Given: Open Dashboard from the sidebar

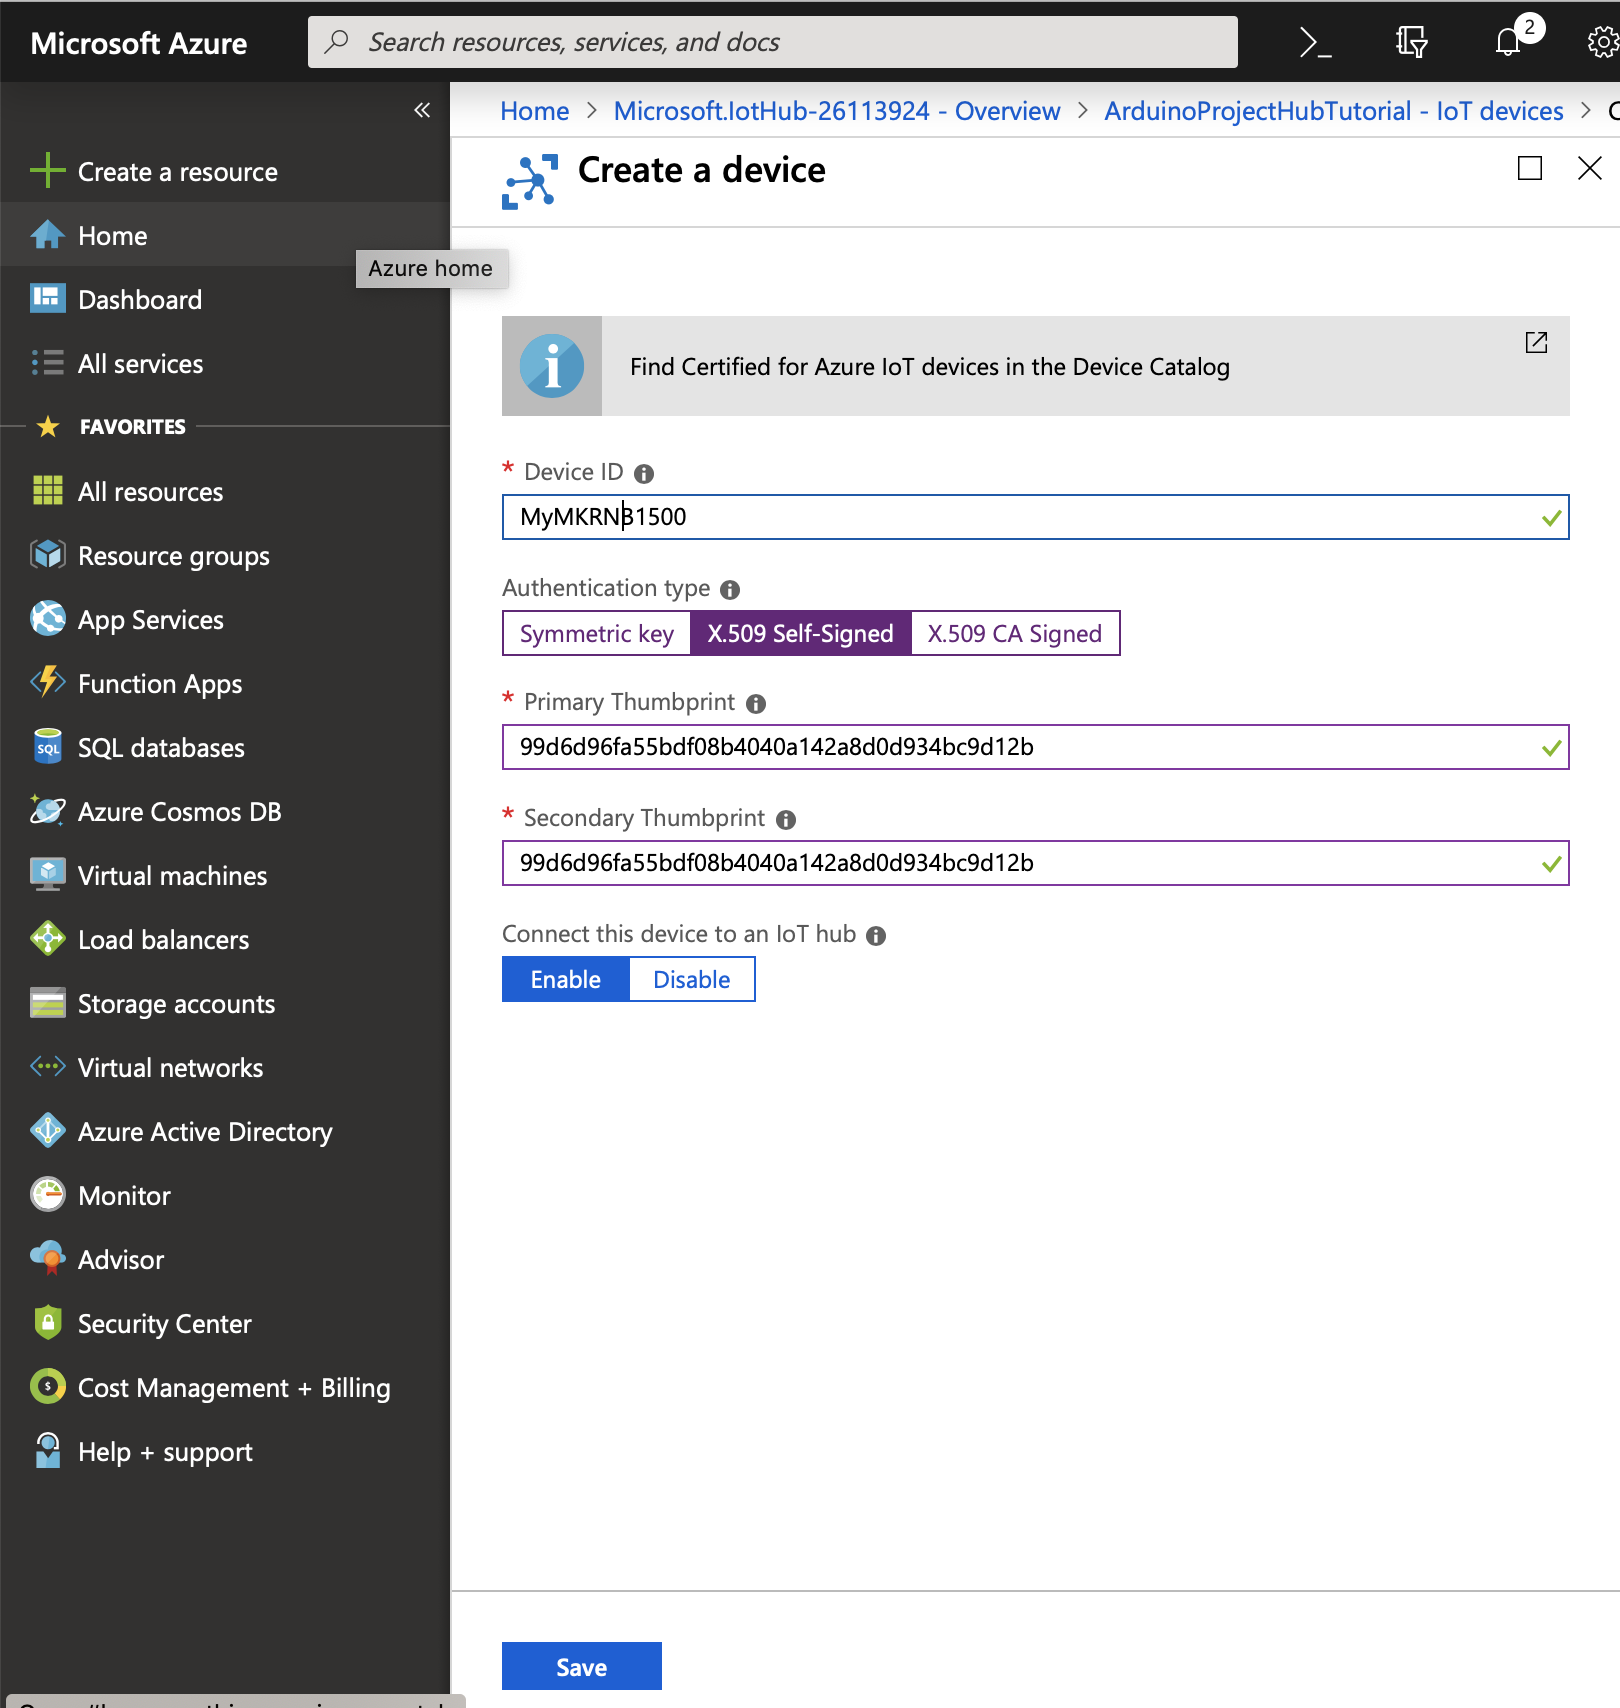Looking at the screenshot, I should [139, 299].
